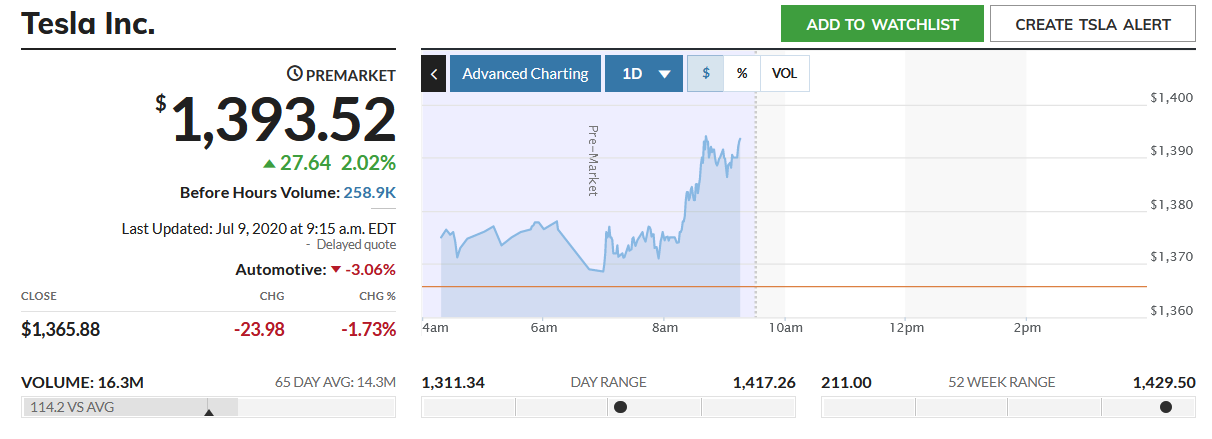
Task: Click the 8am label on time axis
Action: click(664, 327)
